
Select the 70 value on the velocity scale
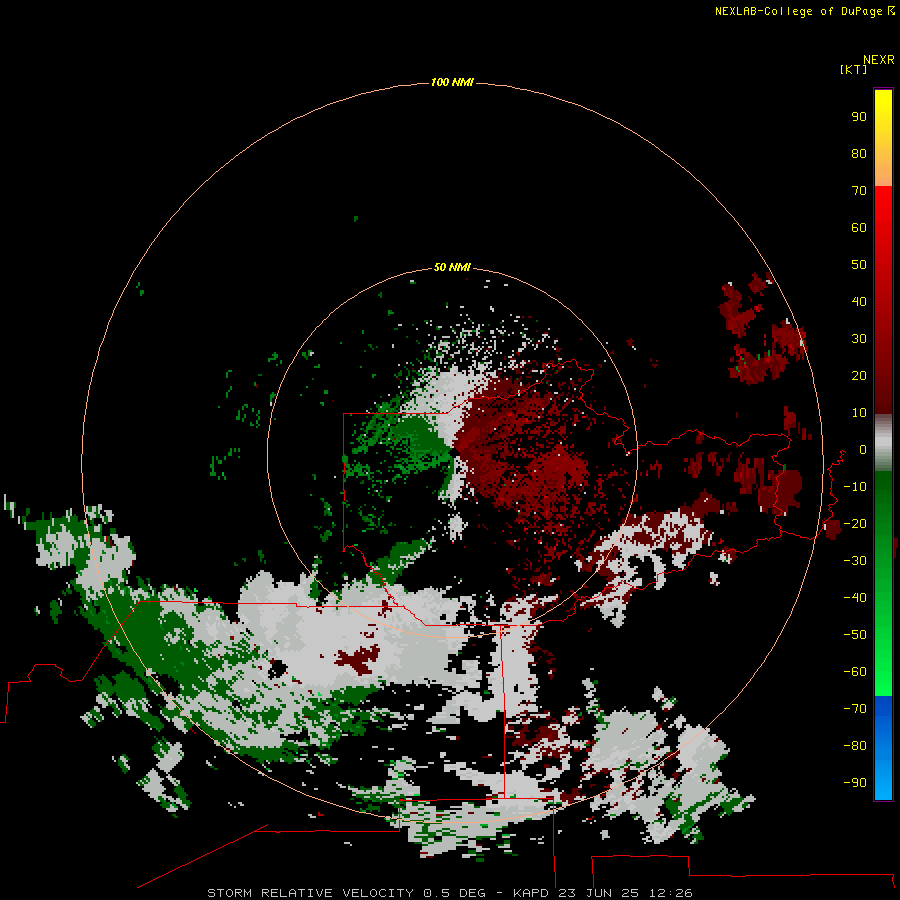(x=859, y=191)
